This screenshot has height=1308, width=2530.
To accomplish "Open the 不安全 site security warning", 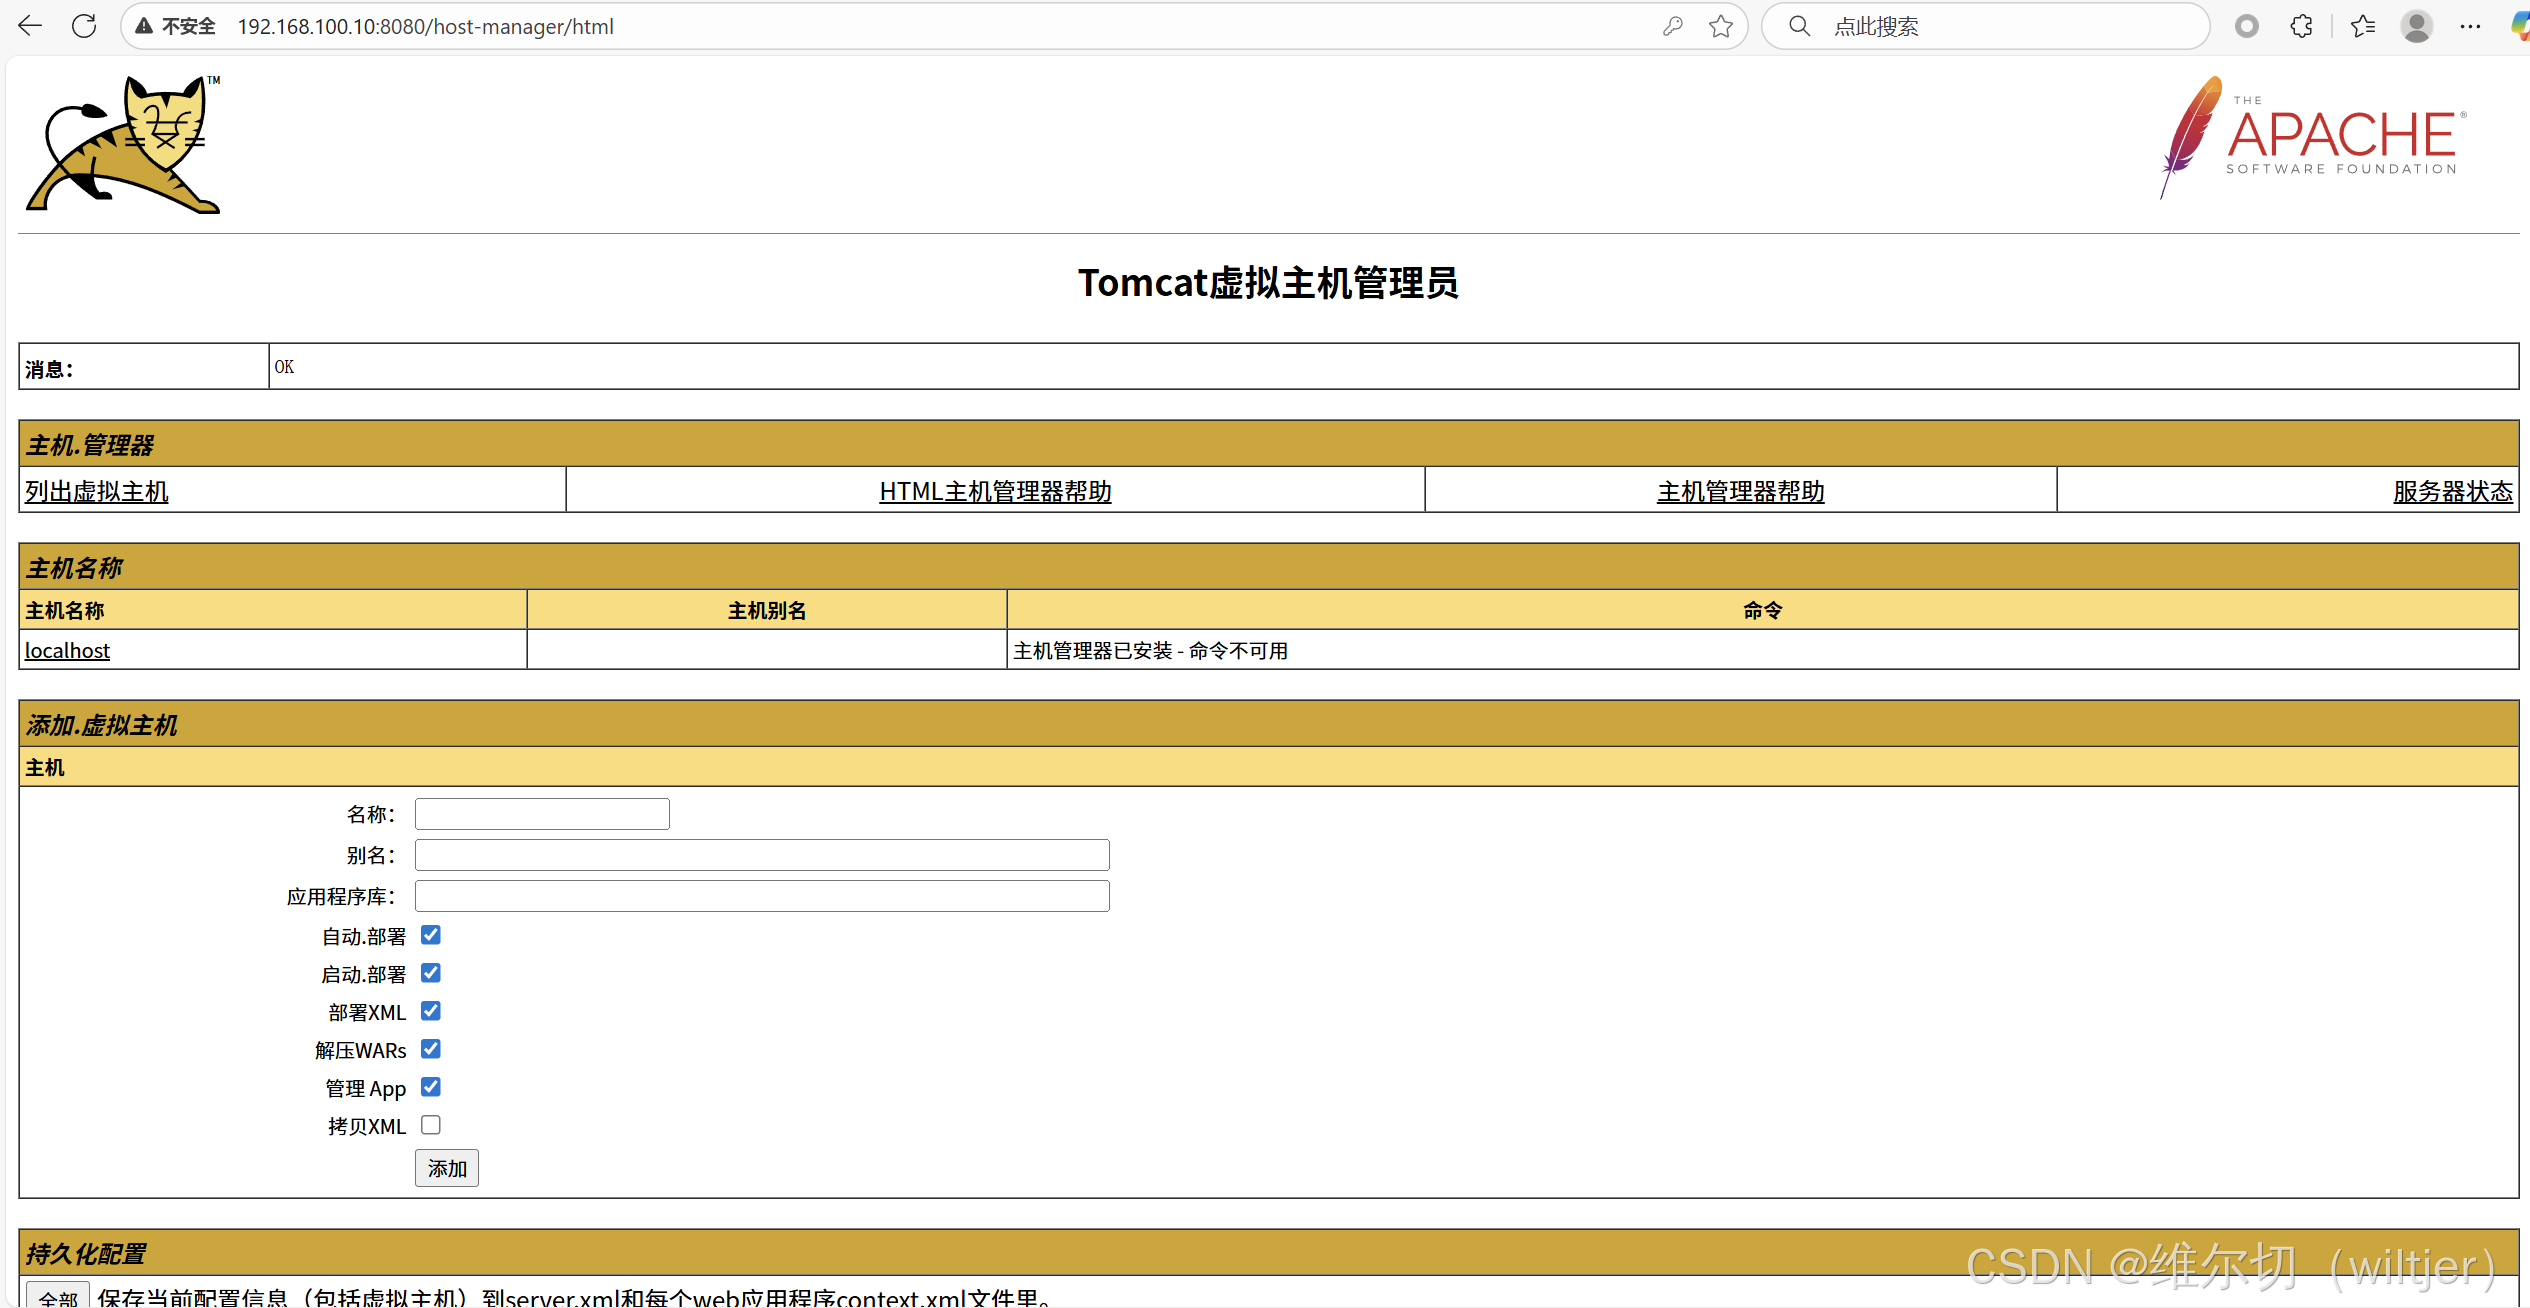I will (x=176, y=26).
